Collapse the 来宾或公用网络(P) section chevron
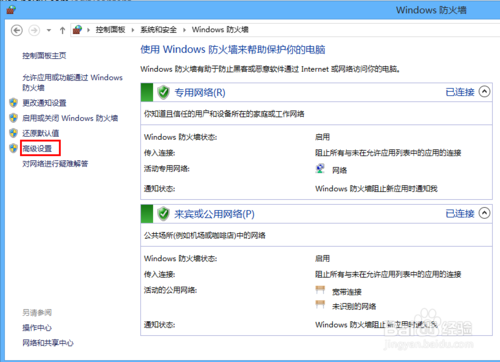The width and height of the screenshot is (500, 362). tap(484, 213)
